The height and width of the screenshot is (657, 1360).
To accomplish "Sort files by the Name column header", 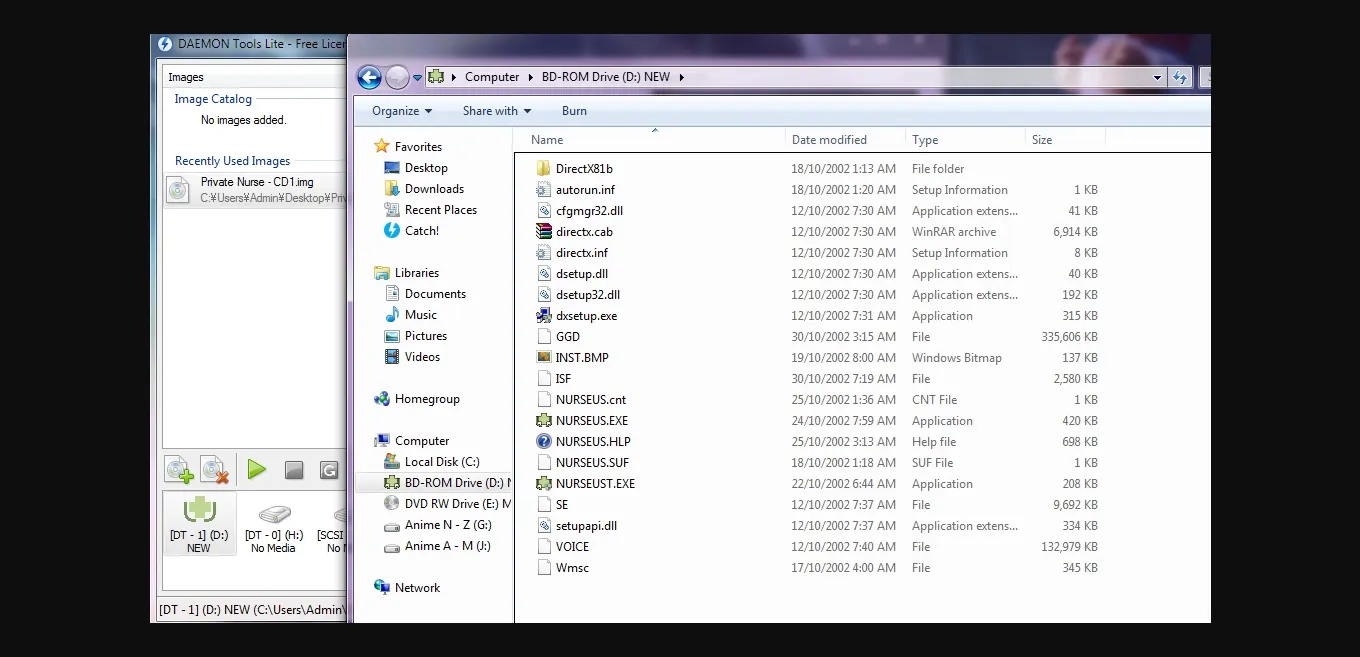I will click(x=547, y=140).
